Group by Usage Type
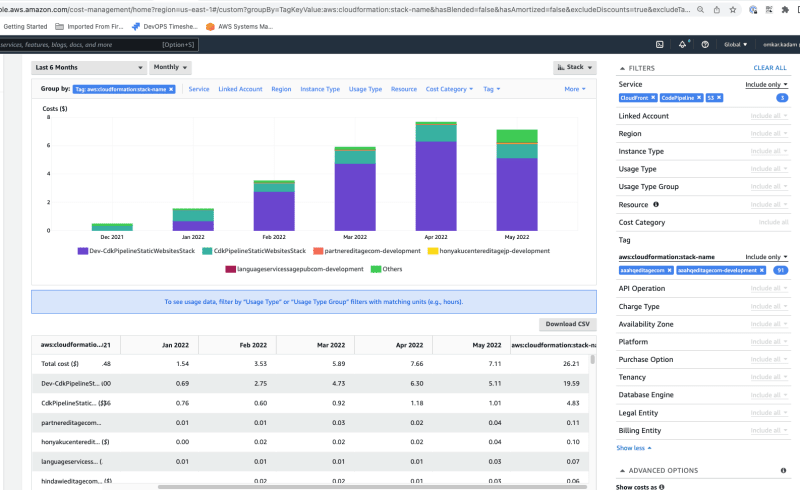The height and width of the screenshot is (490, 800). click(x=365, y=89)
